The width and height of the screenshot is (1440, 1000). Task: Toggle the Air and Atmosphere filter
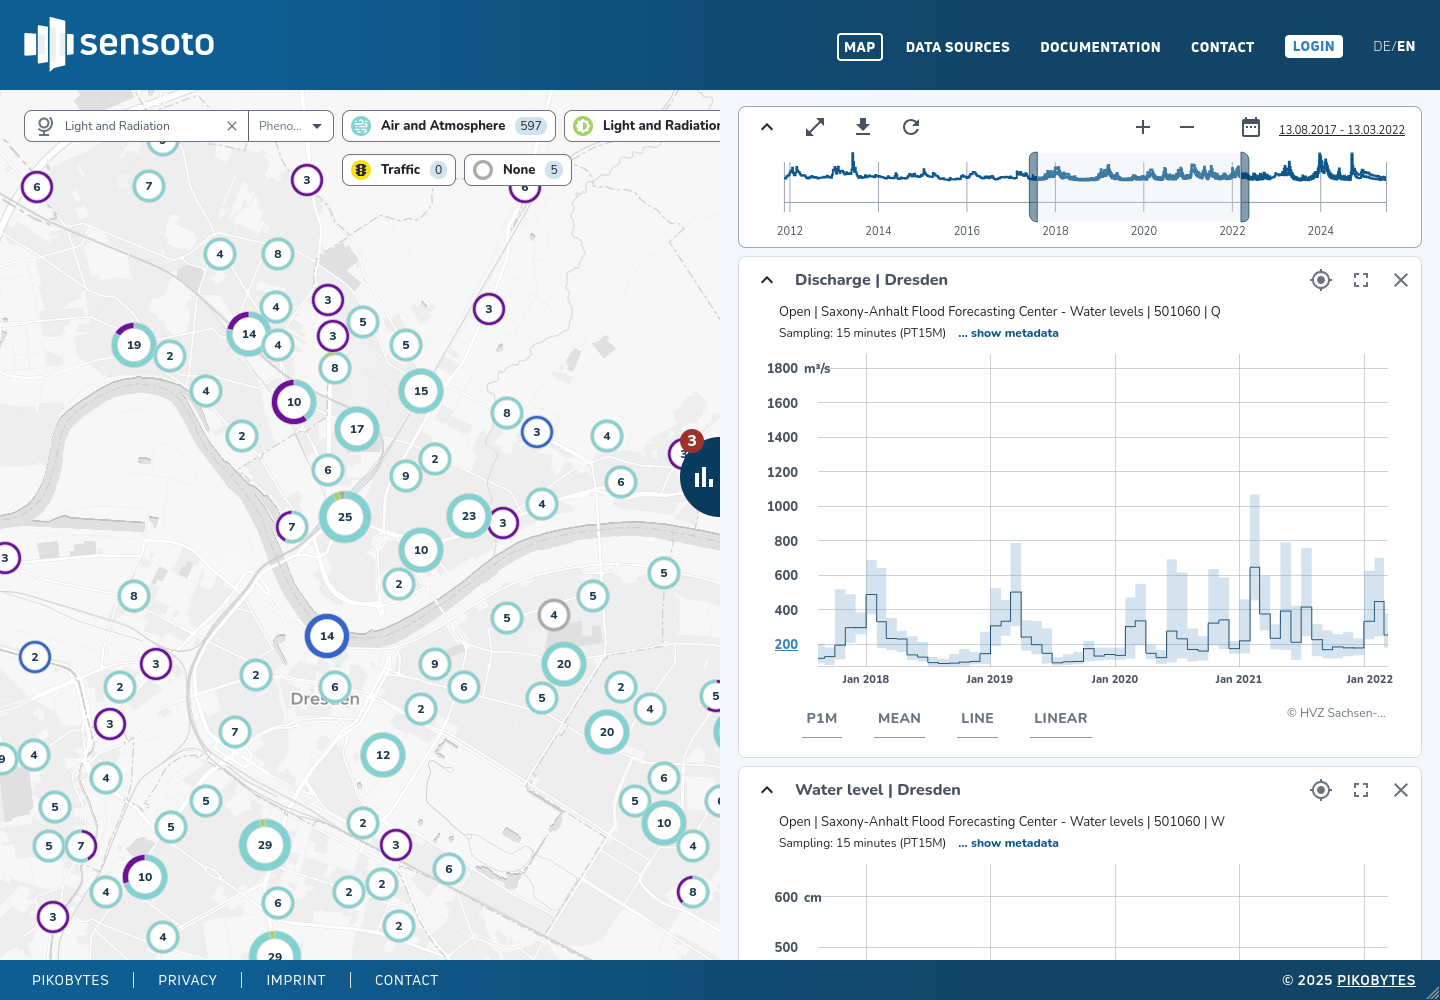449,126
